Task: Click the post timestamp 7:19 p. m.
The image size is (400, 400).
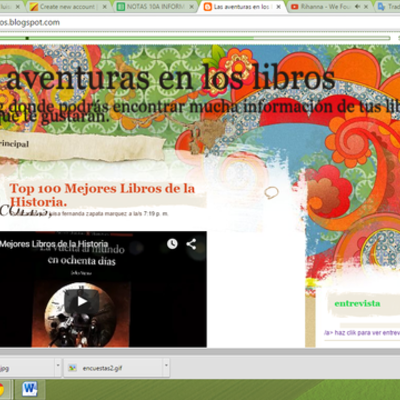Action: tap(156, 214)
